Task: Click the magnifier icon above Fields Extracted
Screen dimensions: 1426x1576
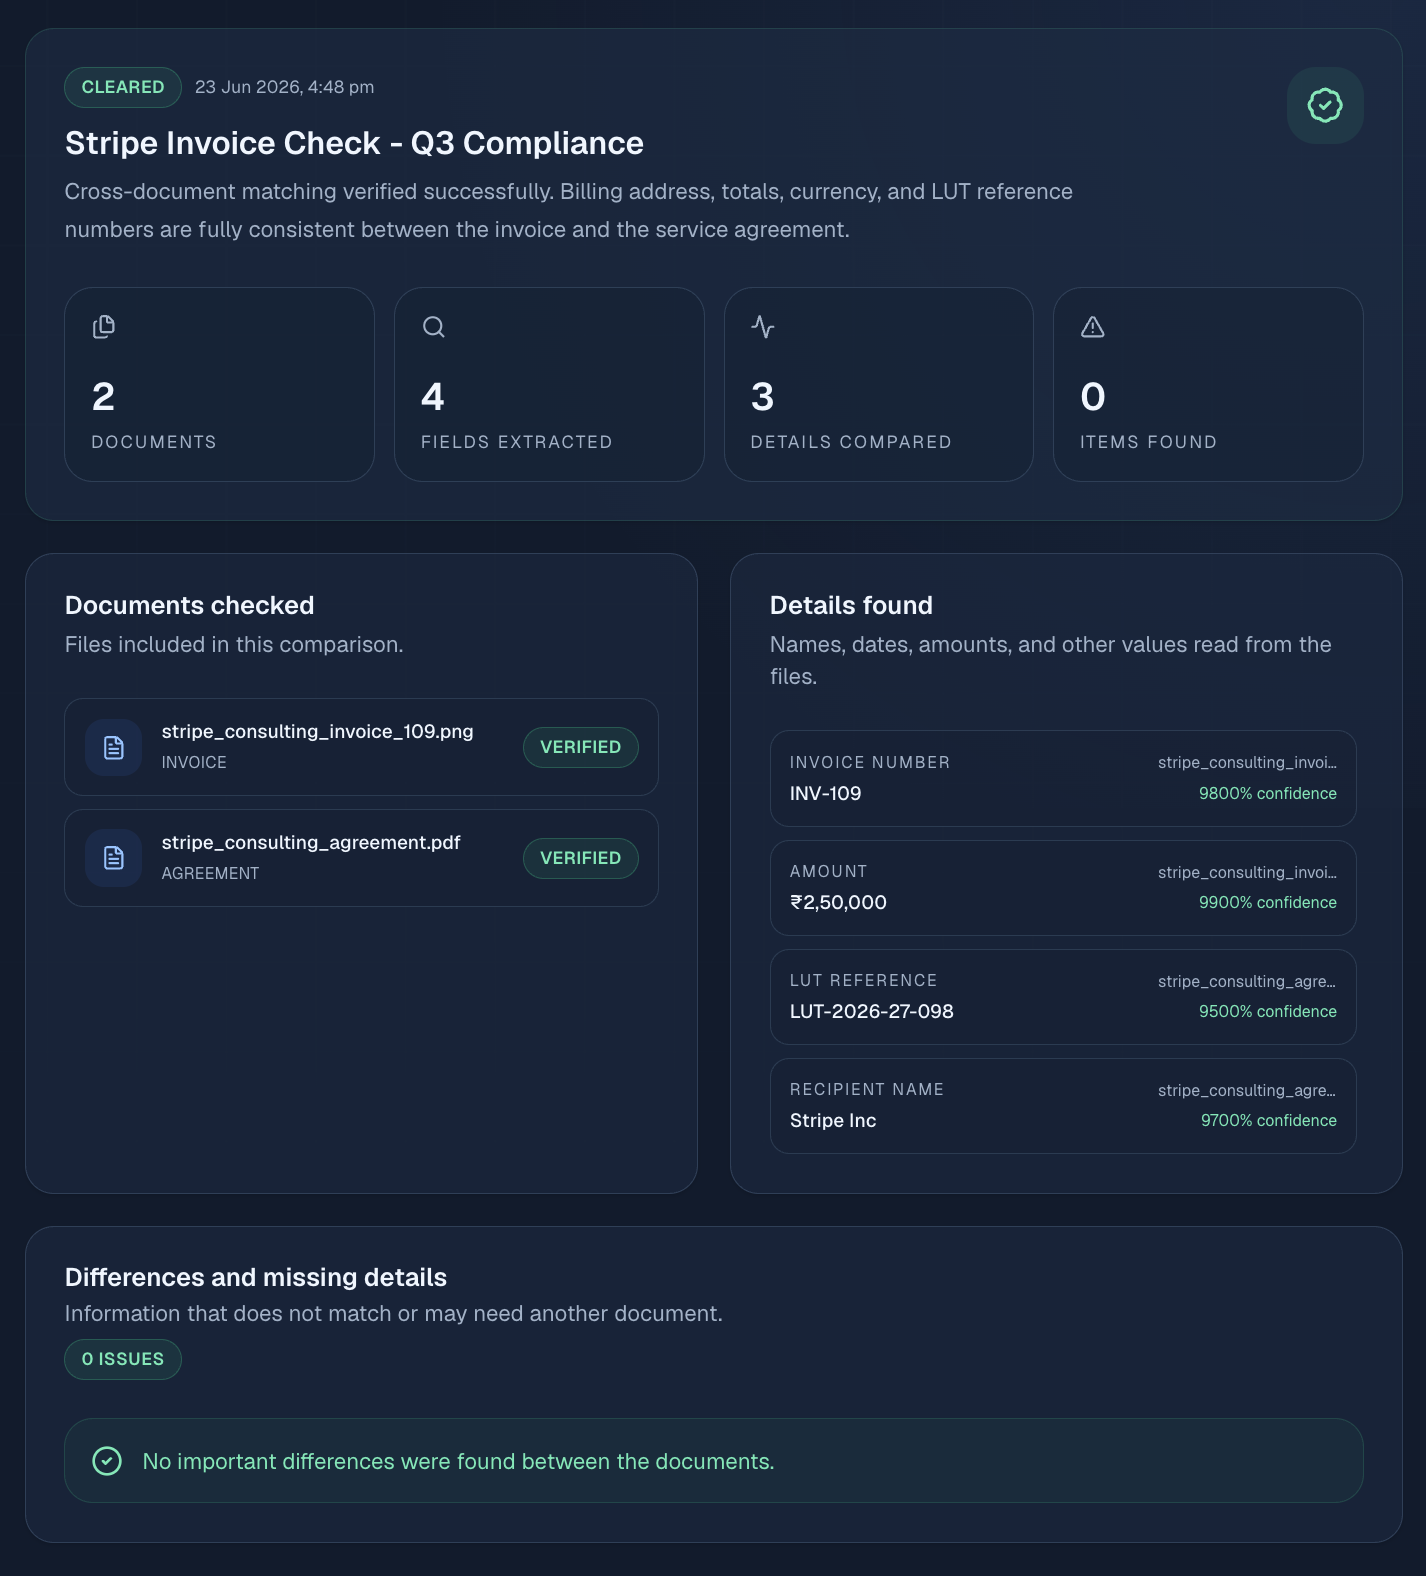Action: 433,327
